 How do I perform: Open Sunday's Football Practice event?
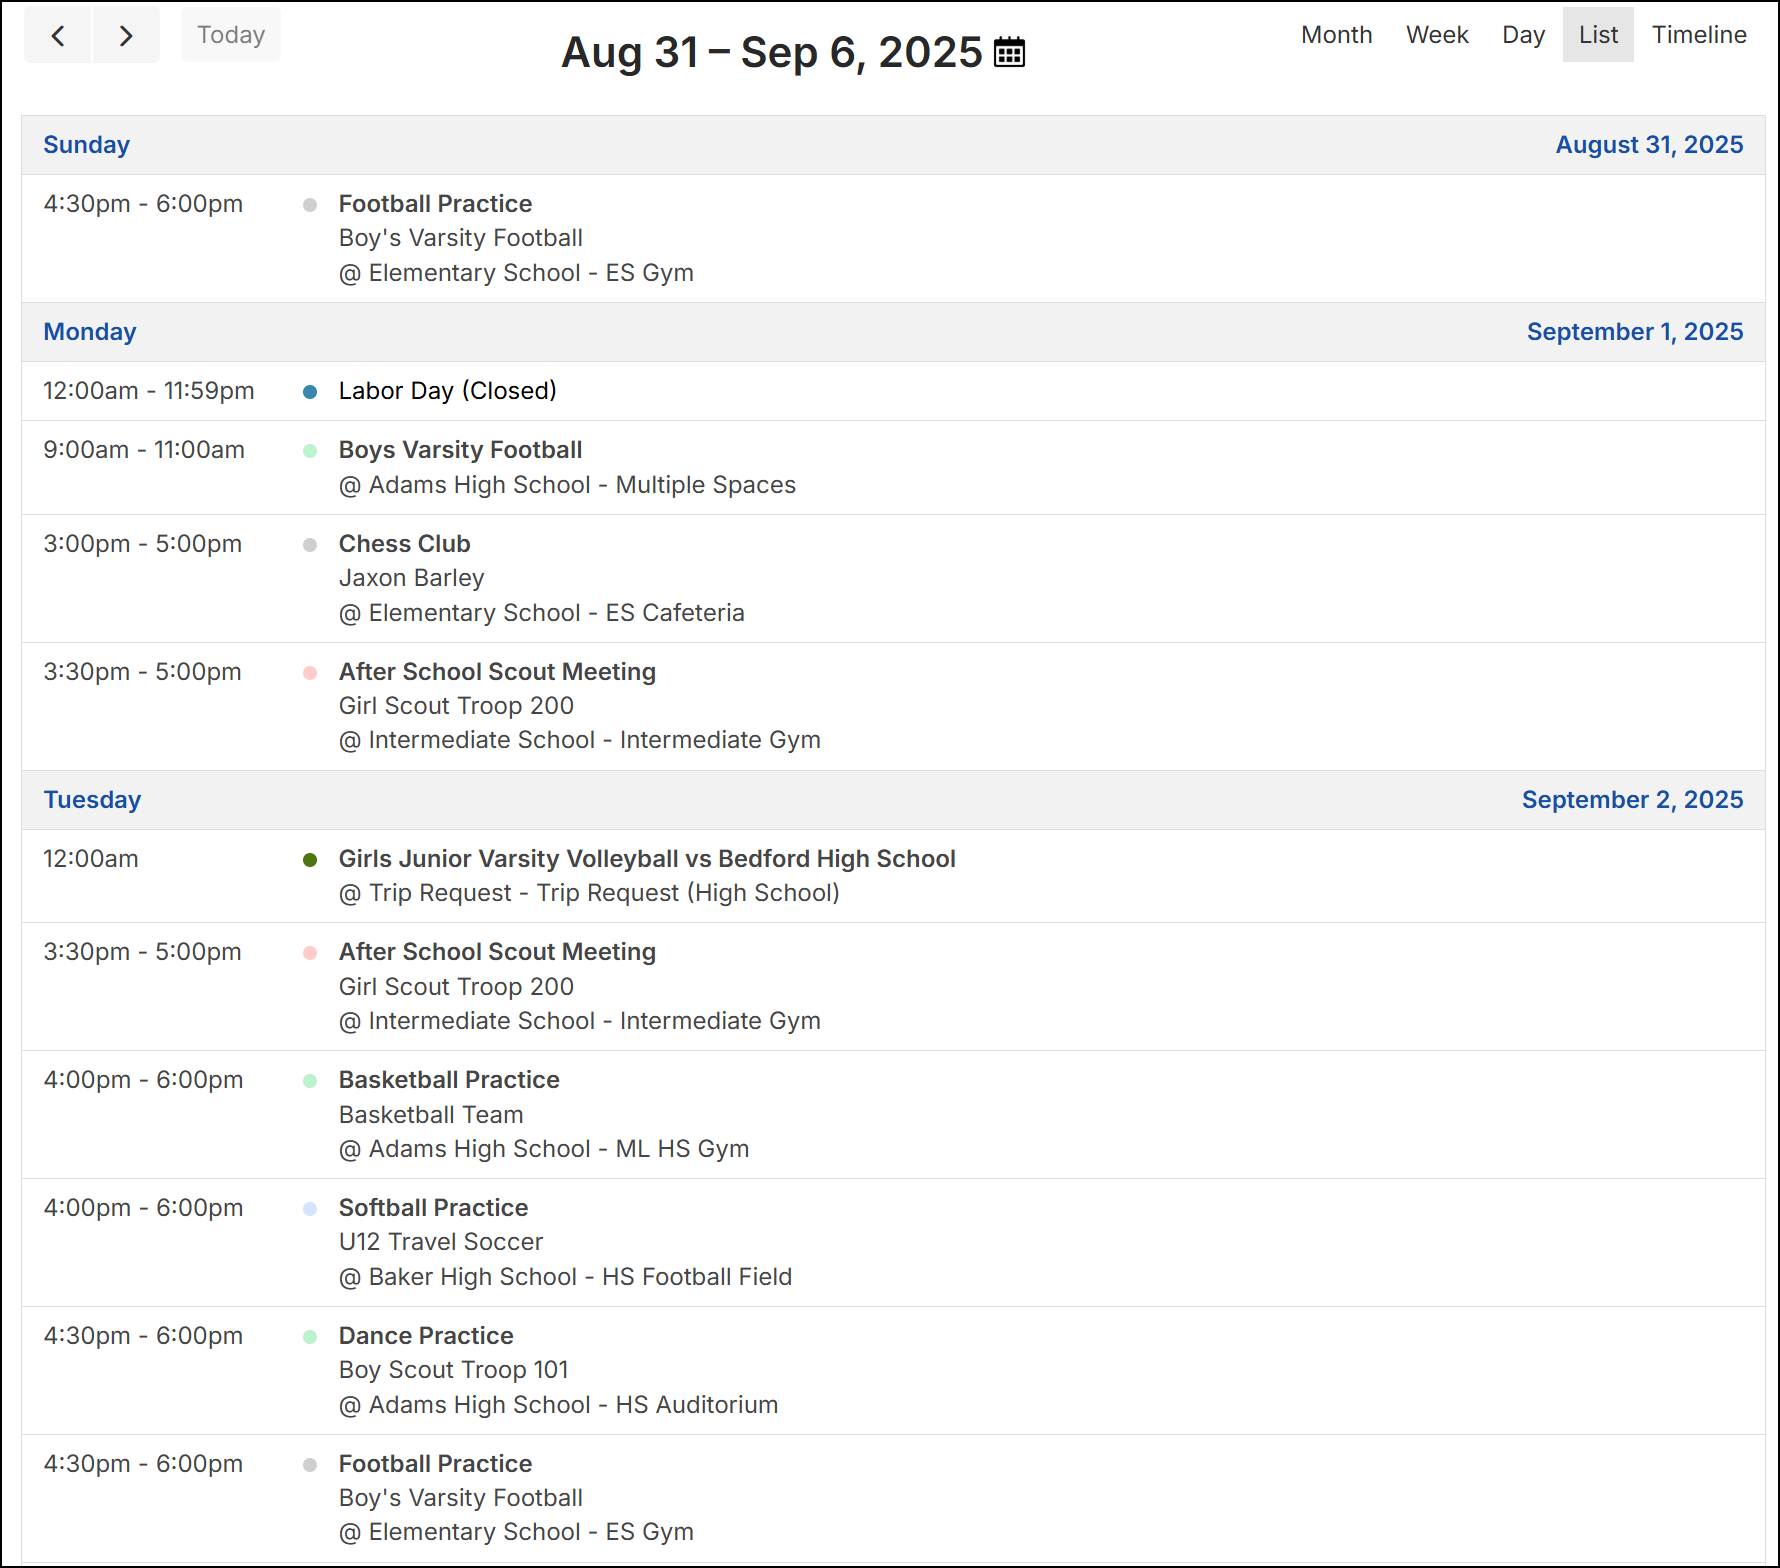pyautogui.click(x=435, y=204)
